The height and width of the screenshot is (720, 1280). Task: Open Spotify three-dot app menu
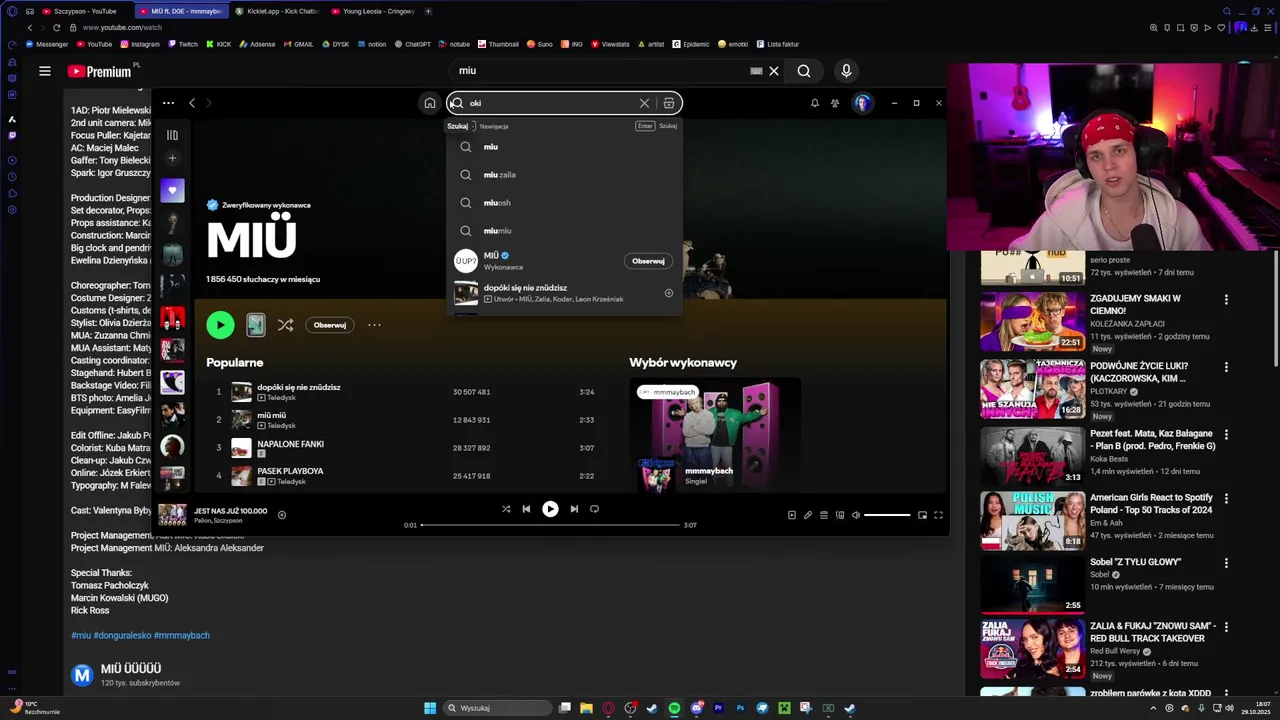click(168, 103)
